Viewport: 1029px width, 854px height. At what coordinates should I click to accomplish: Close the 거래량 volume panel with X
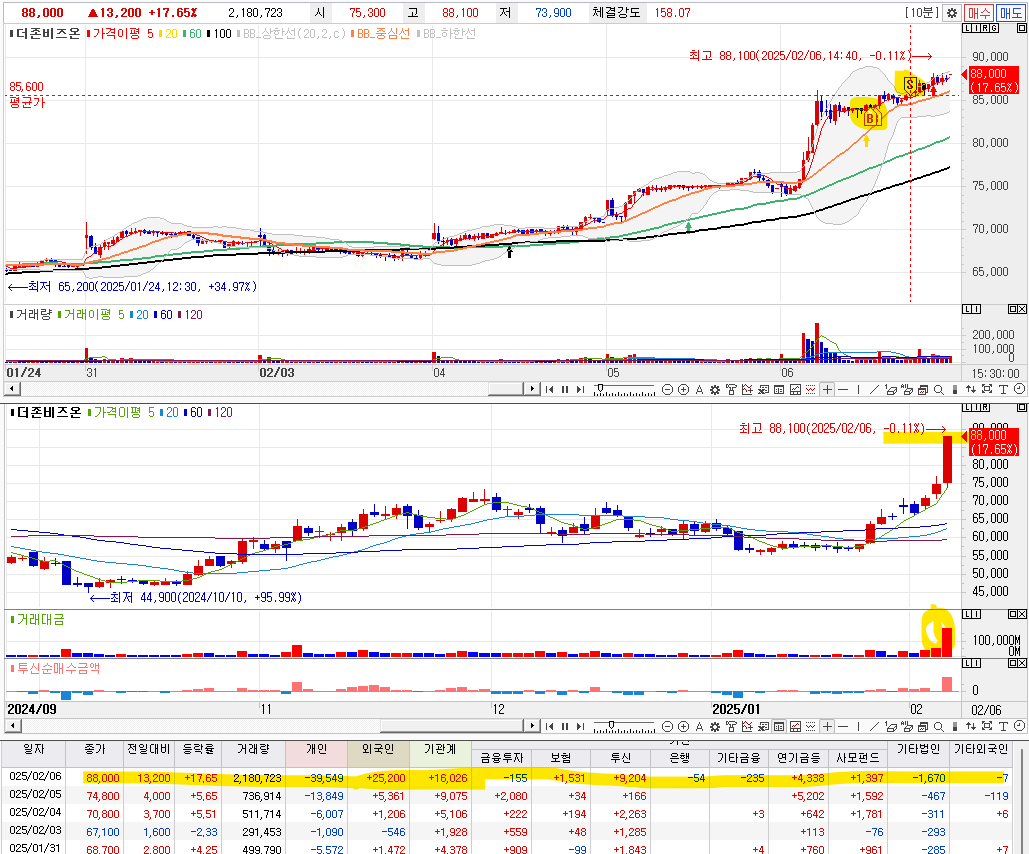[1022, 309]
